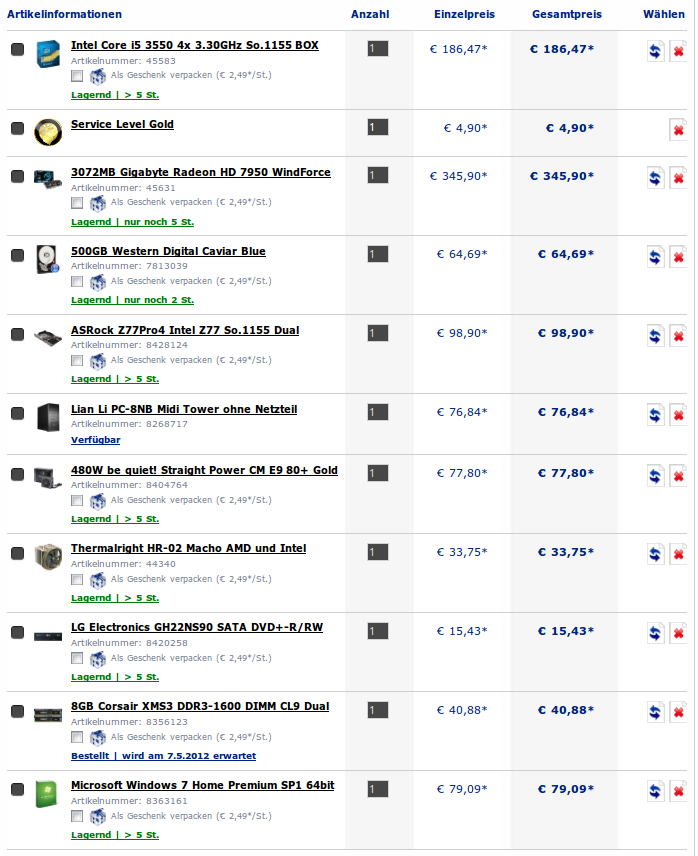Refresh icon for LG GH22NS90 DVD drive
Image resolution: width=698 pixels, height=856 pixels.
pos(655,633)
